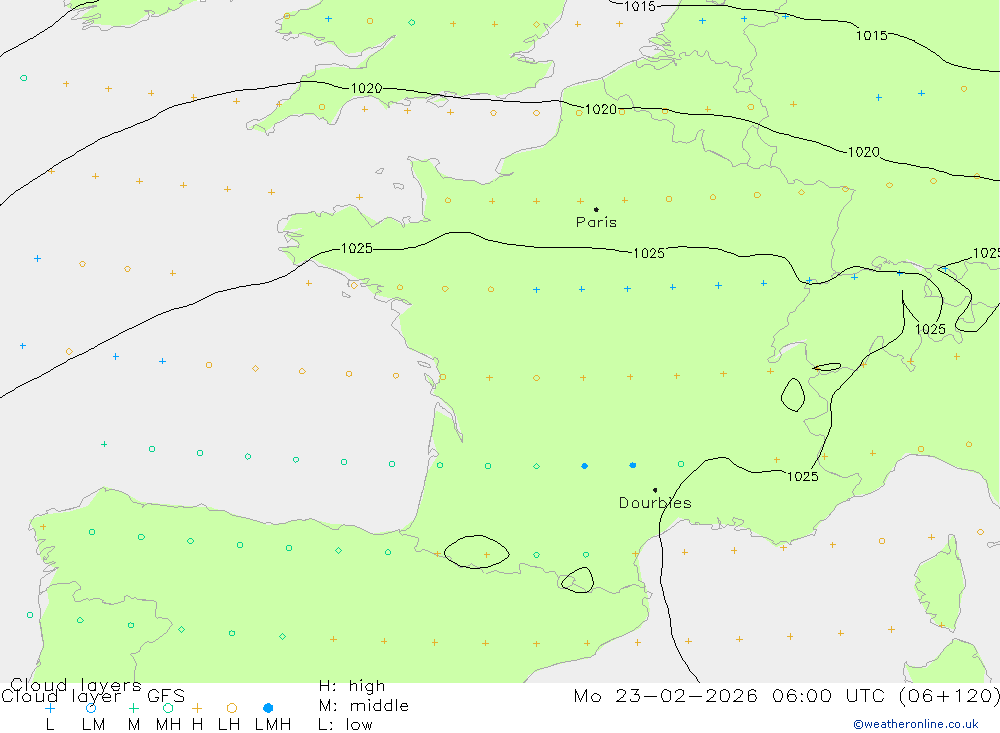Select the 'Paris' city label
The width and height of the screenshot is (1000, 733).
pyautogui.click(x=596, y=222)
